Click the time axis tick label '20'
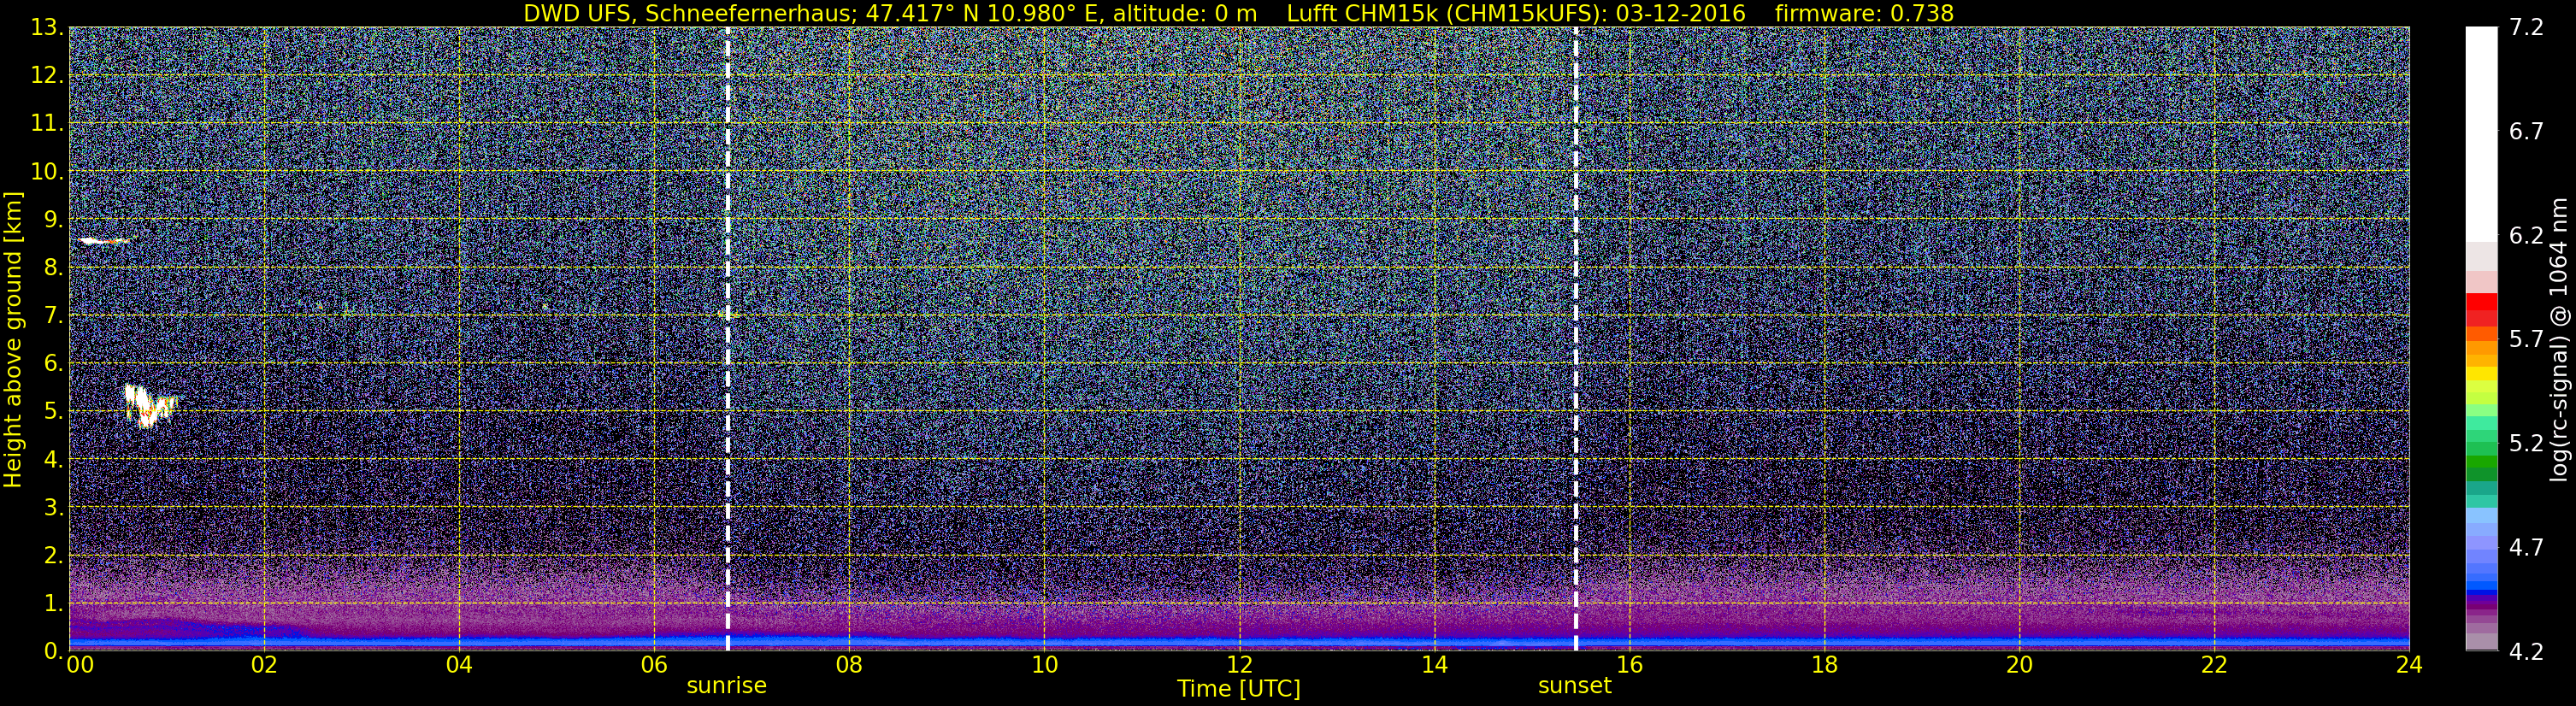 coord(2019,666)
